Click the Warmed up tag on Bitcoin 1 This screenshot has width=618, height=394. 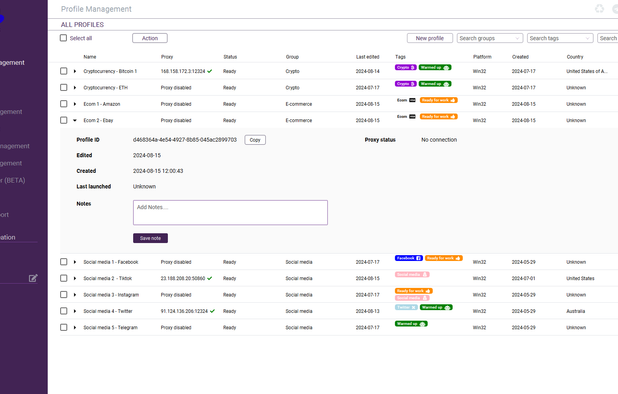(435, 67)
